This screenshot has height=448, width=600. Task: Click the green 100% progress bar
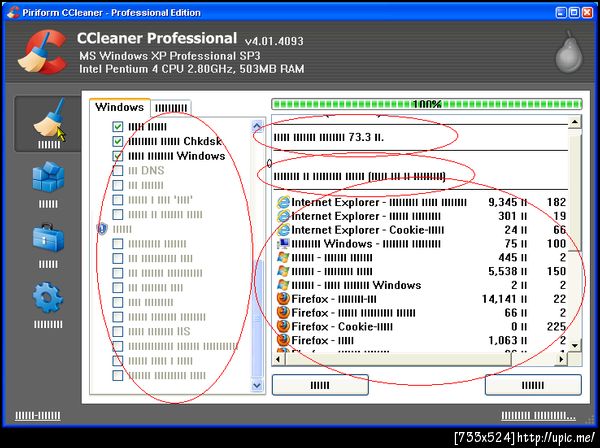[427, 104]
